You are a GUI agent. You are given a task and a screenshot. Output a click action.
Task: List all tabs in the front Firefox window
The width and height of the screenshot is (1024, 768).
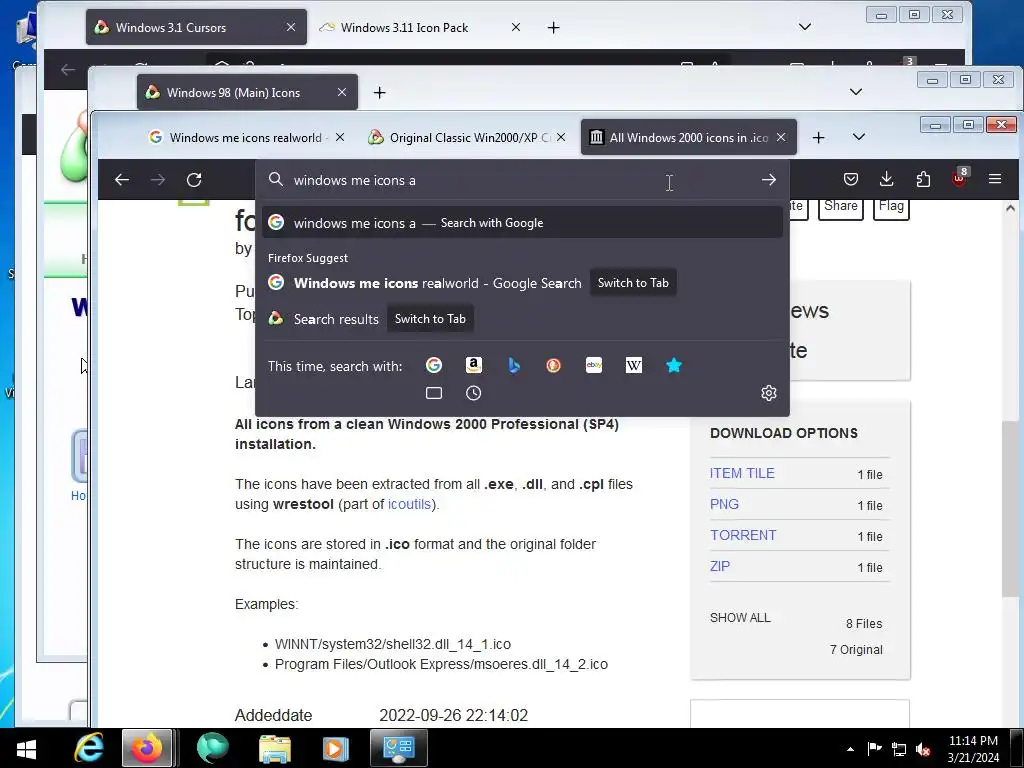(859, 137)
